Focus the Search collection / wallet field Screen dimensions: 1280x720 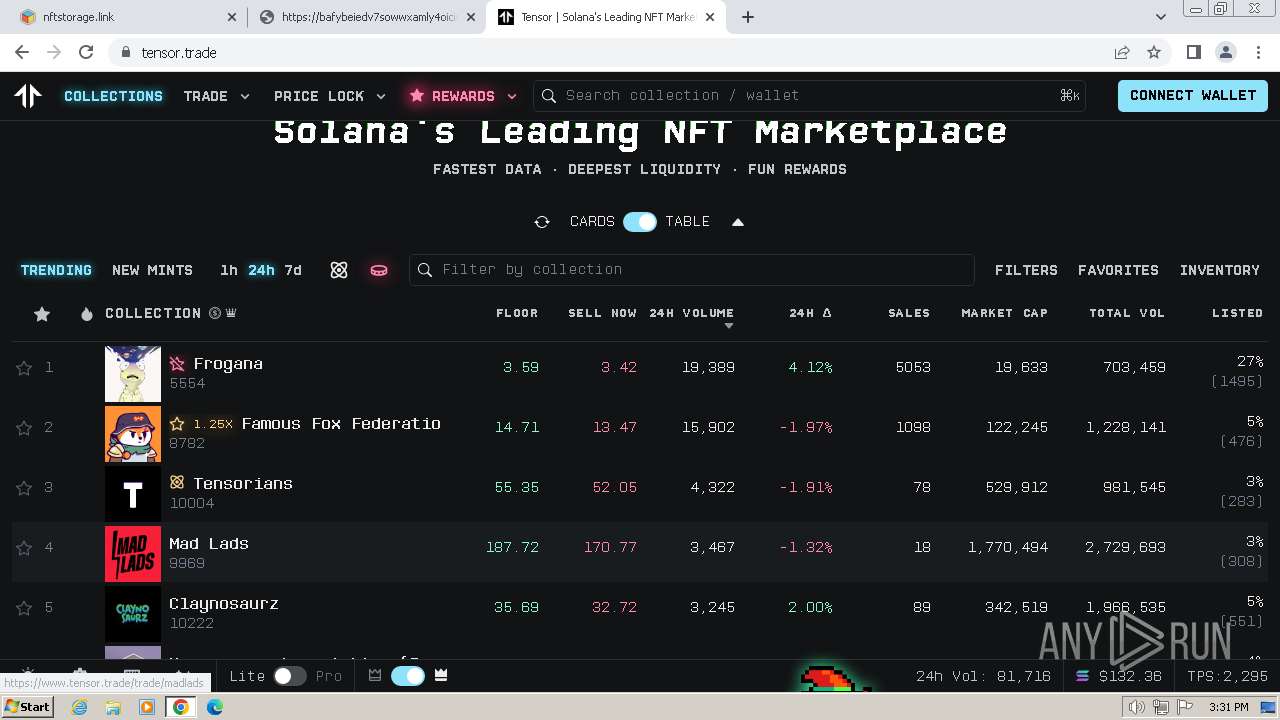[x=810, y=96]
